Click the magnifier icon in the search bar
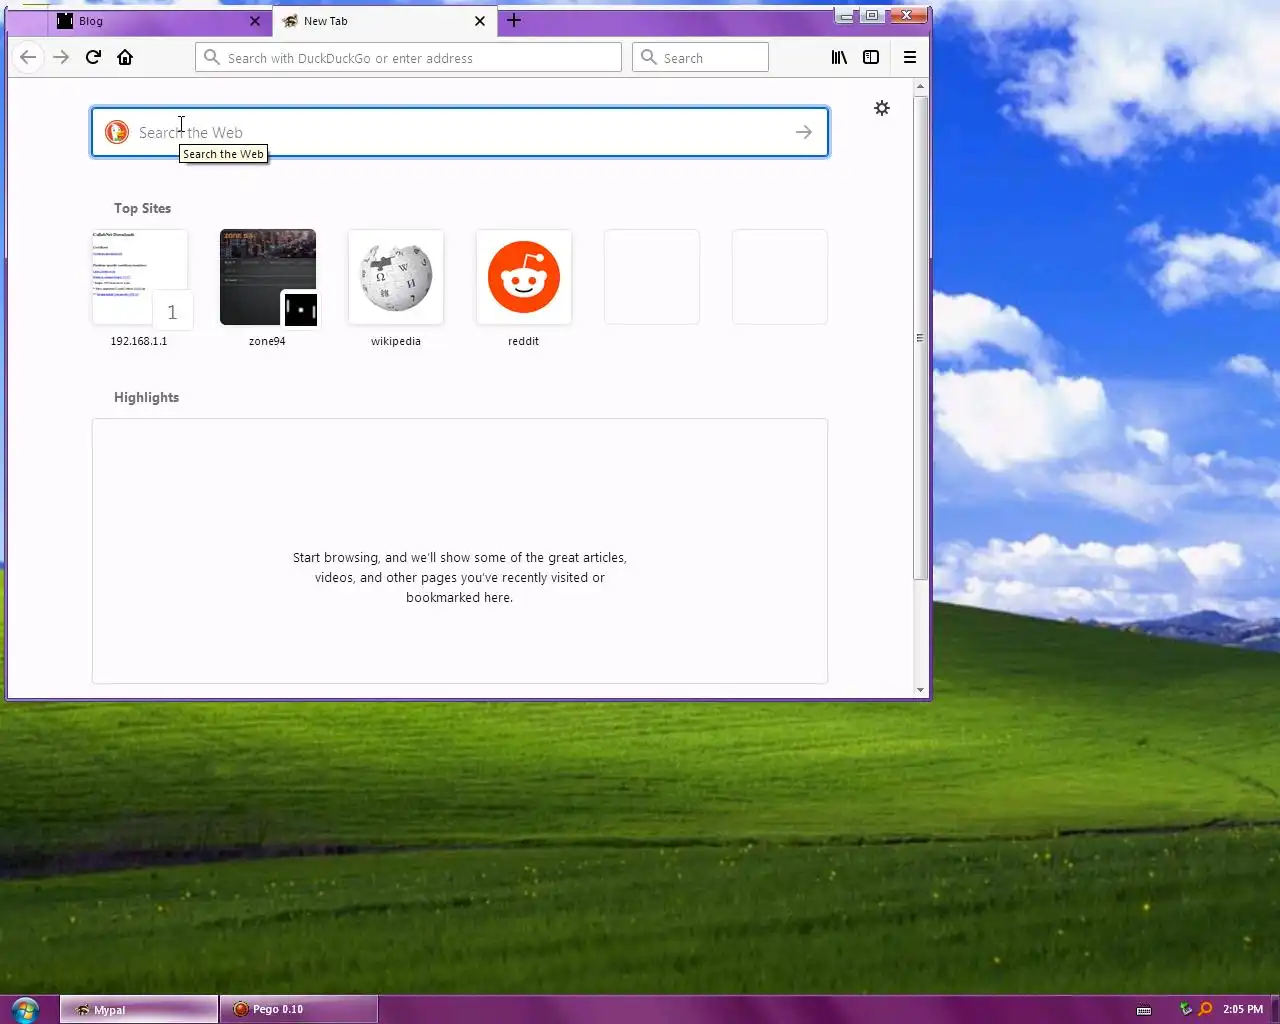This screenshot has width=1280, height=1024. 649,57
